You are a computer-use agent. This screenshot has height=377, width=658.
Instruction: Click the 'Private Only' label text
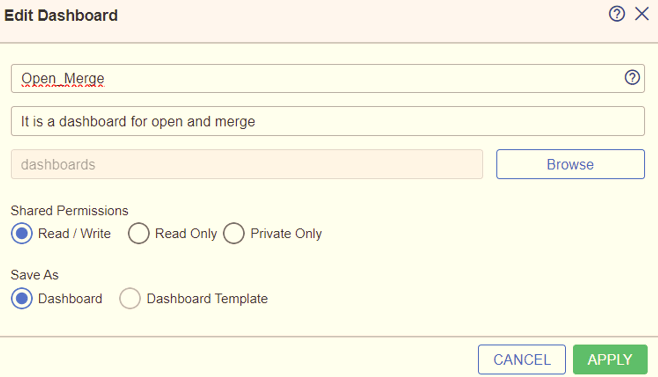[x=286, y=233]
